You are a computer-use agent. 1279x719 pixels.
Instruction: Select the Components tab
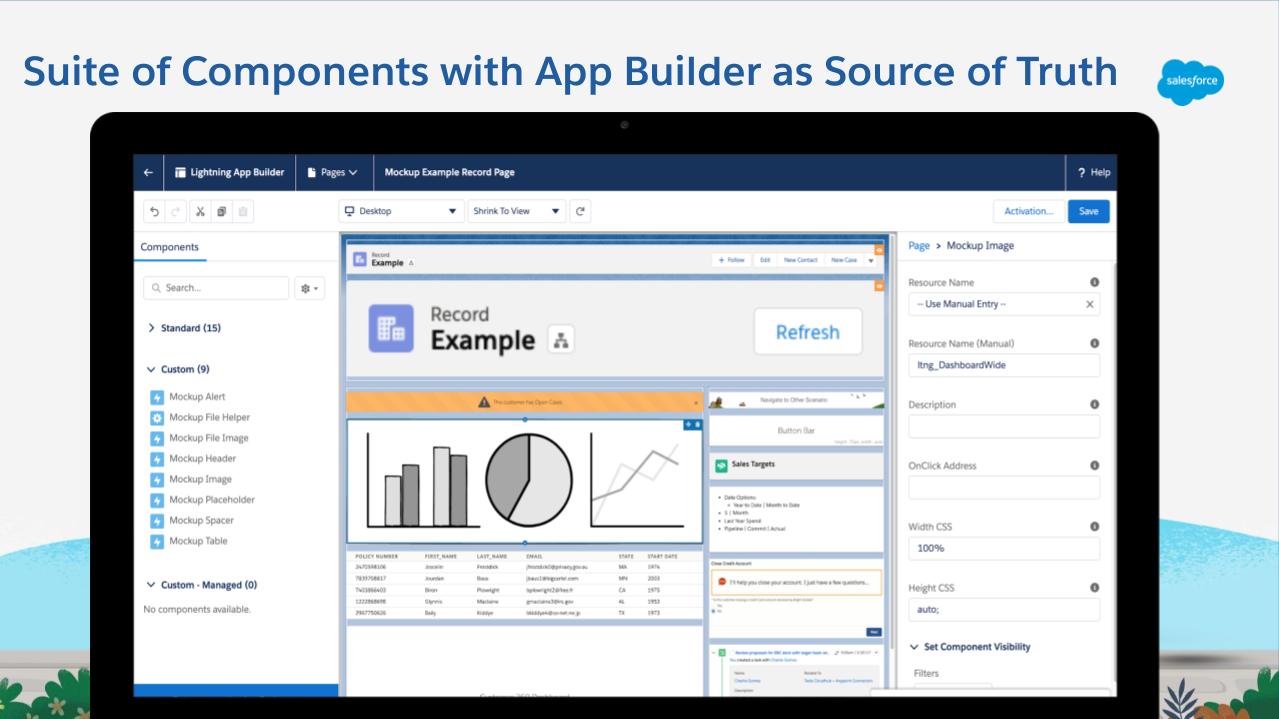(170, 247)
